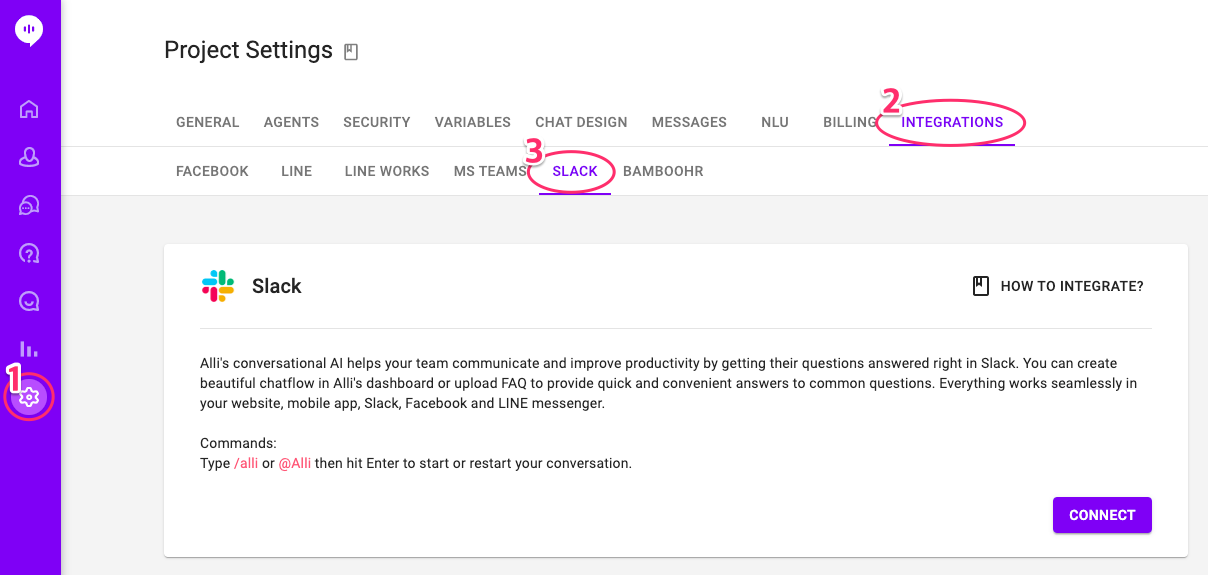Open the Alli logo home icon

coord(29,31)
